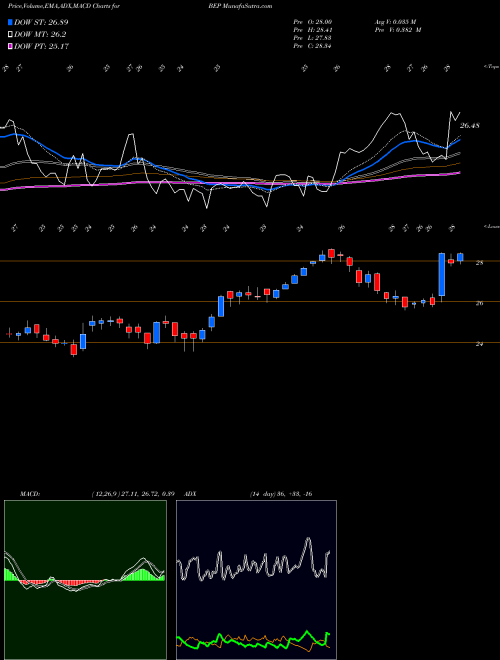
Task: Click the 24 price axis label
Action: pyautogui.click(x=479, y=344)
